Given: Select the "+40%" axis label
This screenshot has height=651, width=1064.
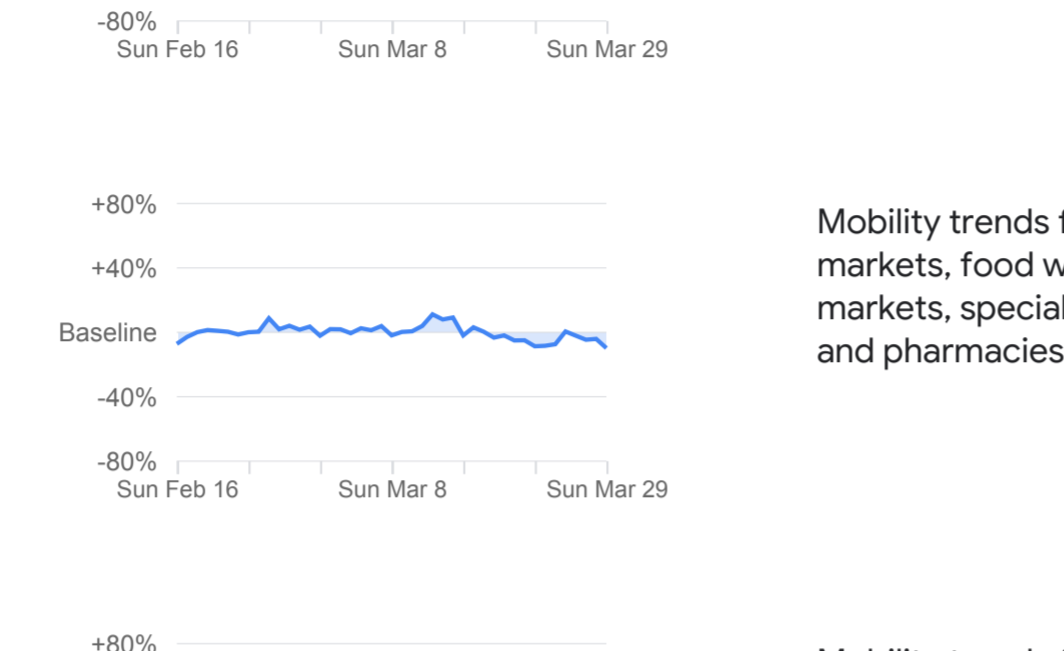Looking at the screenshot, I should [124, 269].
